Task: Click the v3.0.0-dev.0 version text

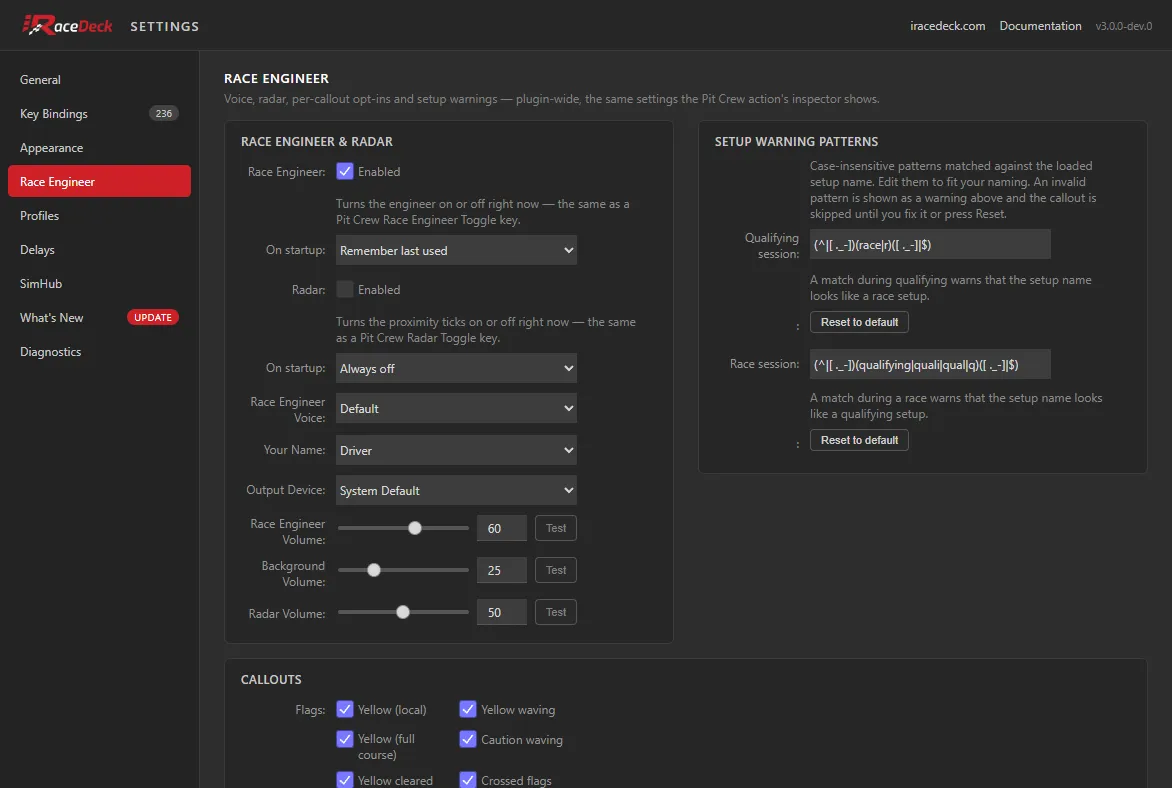Action: tap(1123, 26)
